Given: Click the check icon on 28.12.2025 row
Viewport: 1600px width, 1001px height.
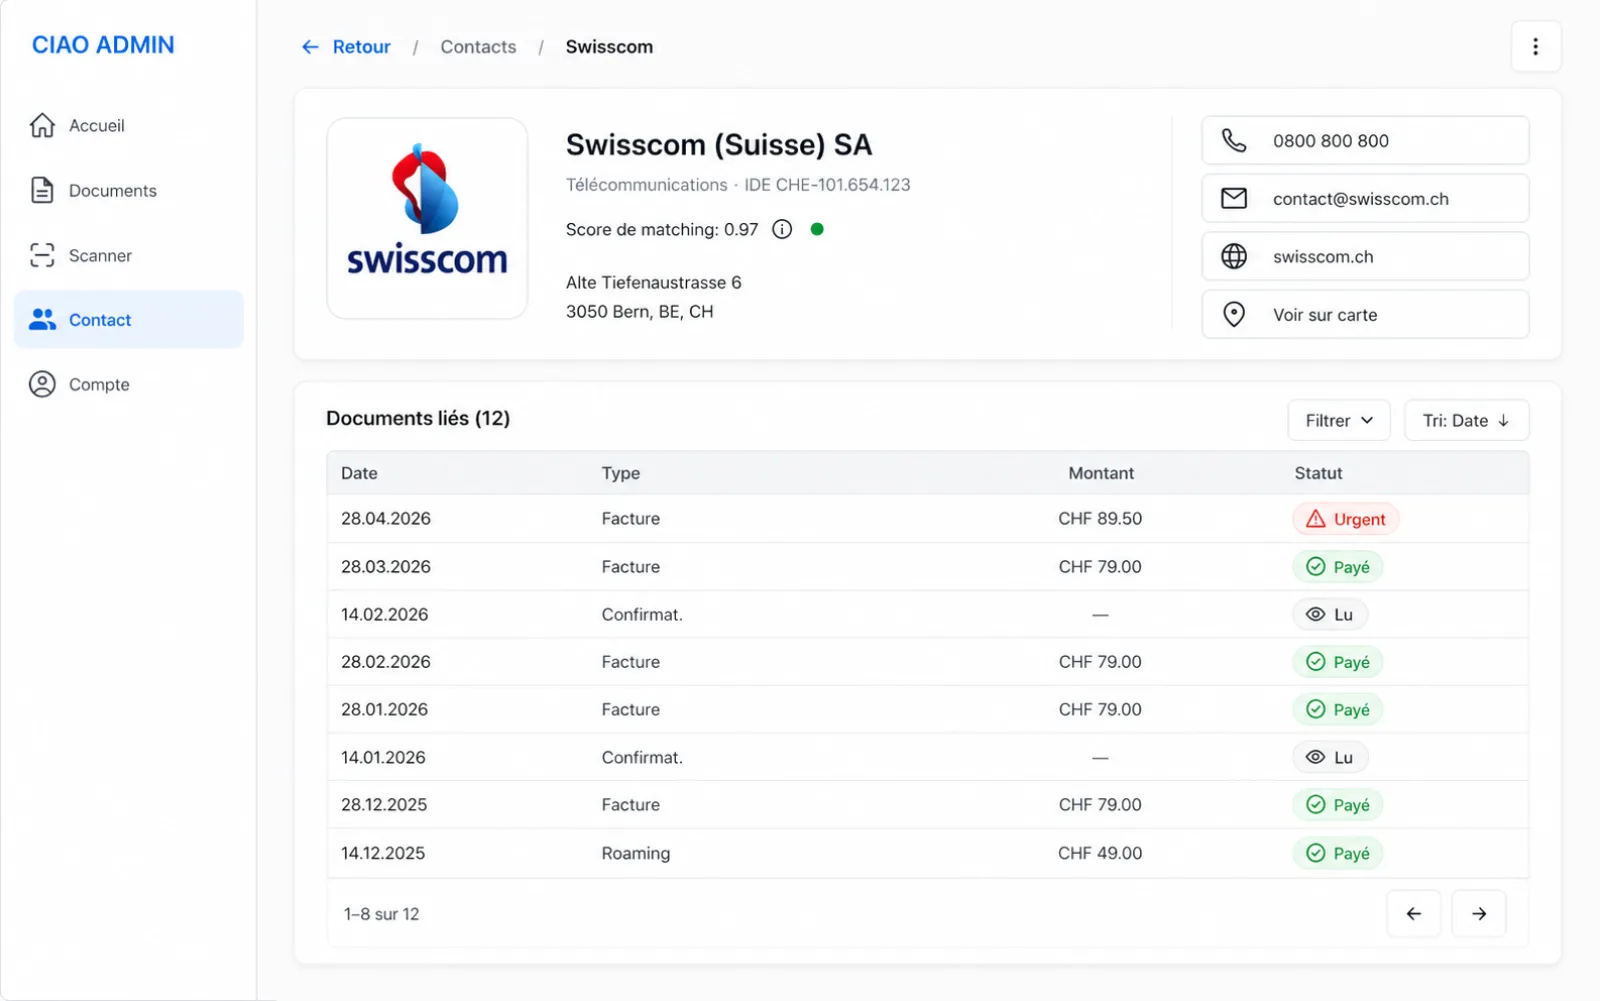Looking at the screenshot, I should pyautogui.click(x=1316, y=805).
